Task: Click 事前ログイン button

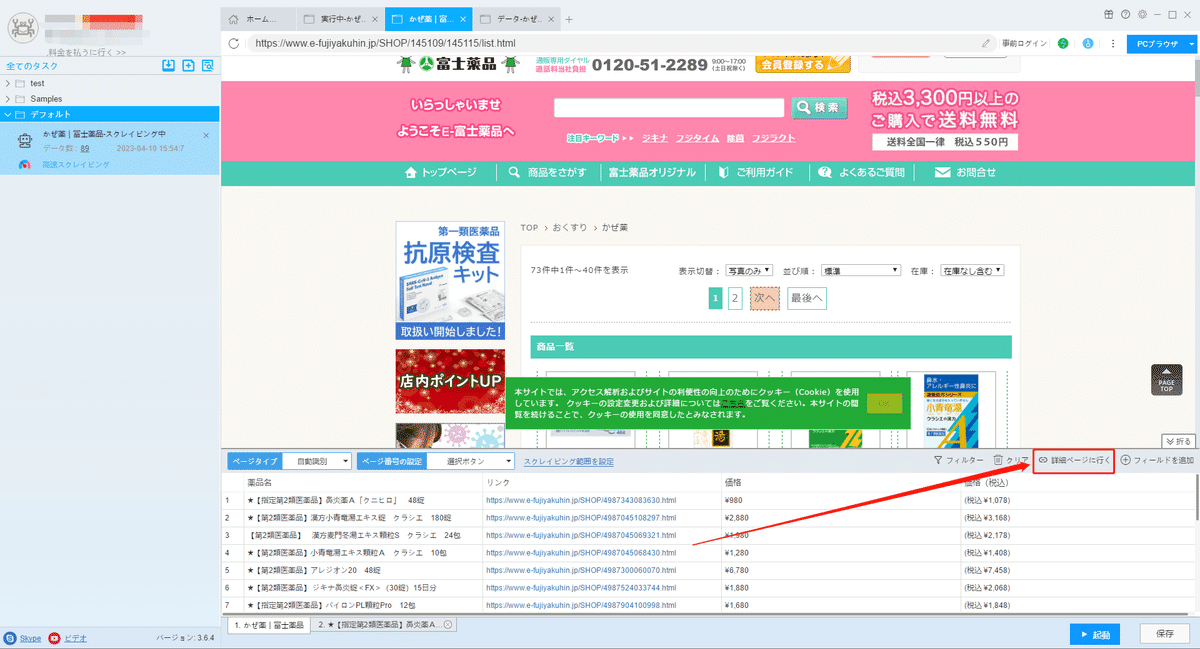Action: [x=1023, y=44]
